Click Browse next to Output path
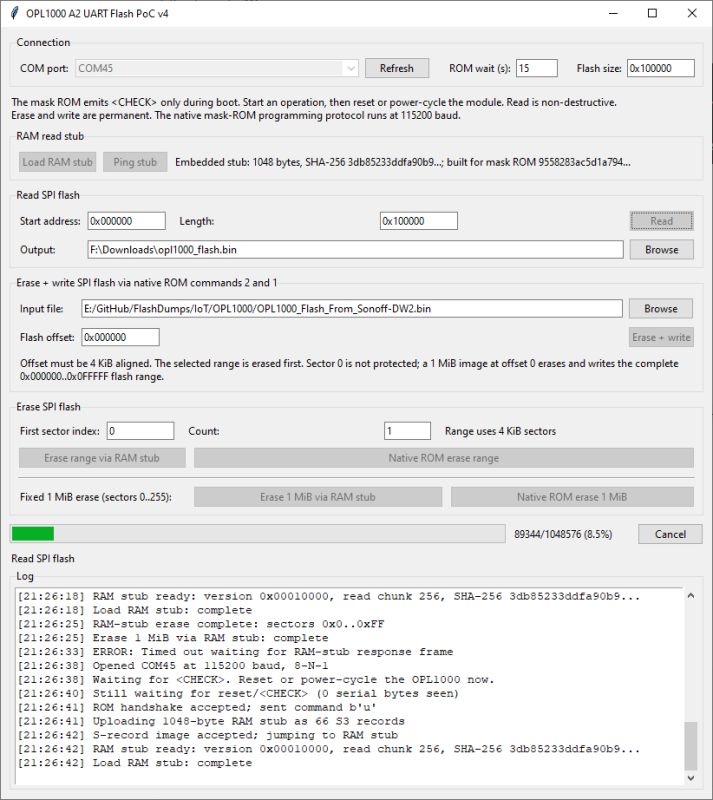 click(661, 249)
